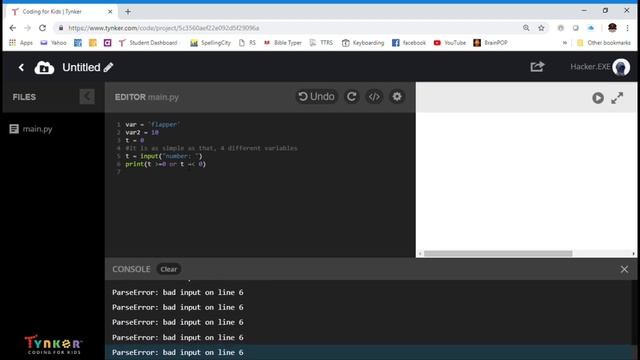This screenshot has width=640, height=360.
Task: Click the horizontal scrollbar in output panel
Action: [x=498, y=253]
